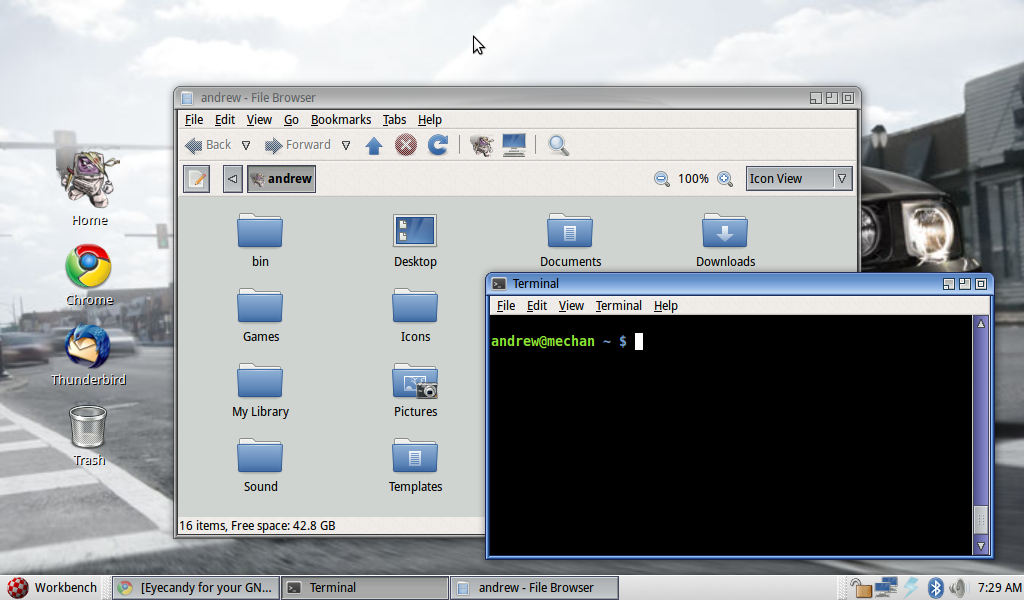This screenshot has height=600, width=1024.
Task: Go up to the parent folder
Action: [374, 145]
